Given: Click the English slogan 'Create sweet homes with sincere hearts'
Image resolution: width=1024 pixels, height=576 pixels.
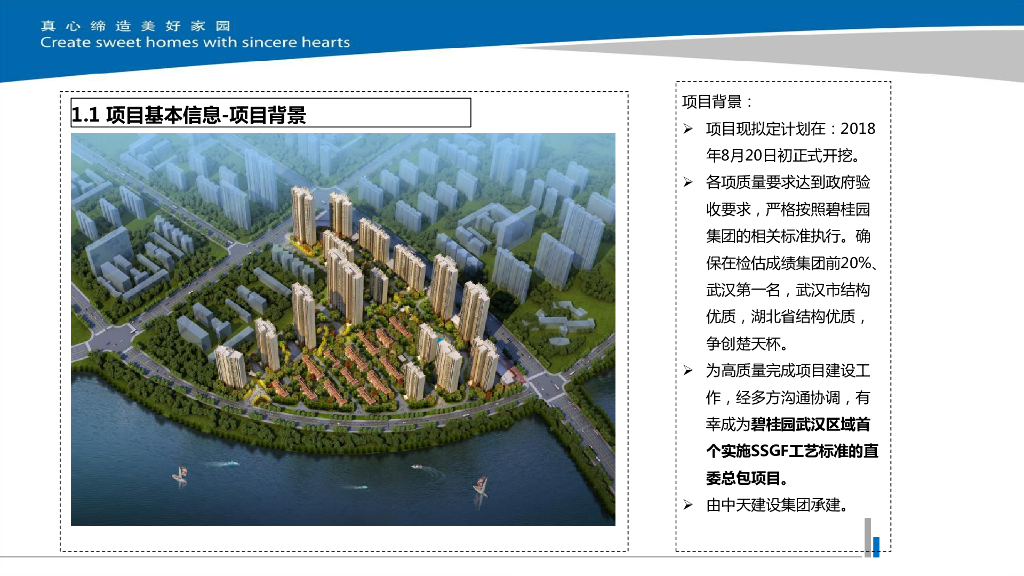Looking at the screenshot, I should pyautogui.click(x=195, y=42).
